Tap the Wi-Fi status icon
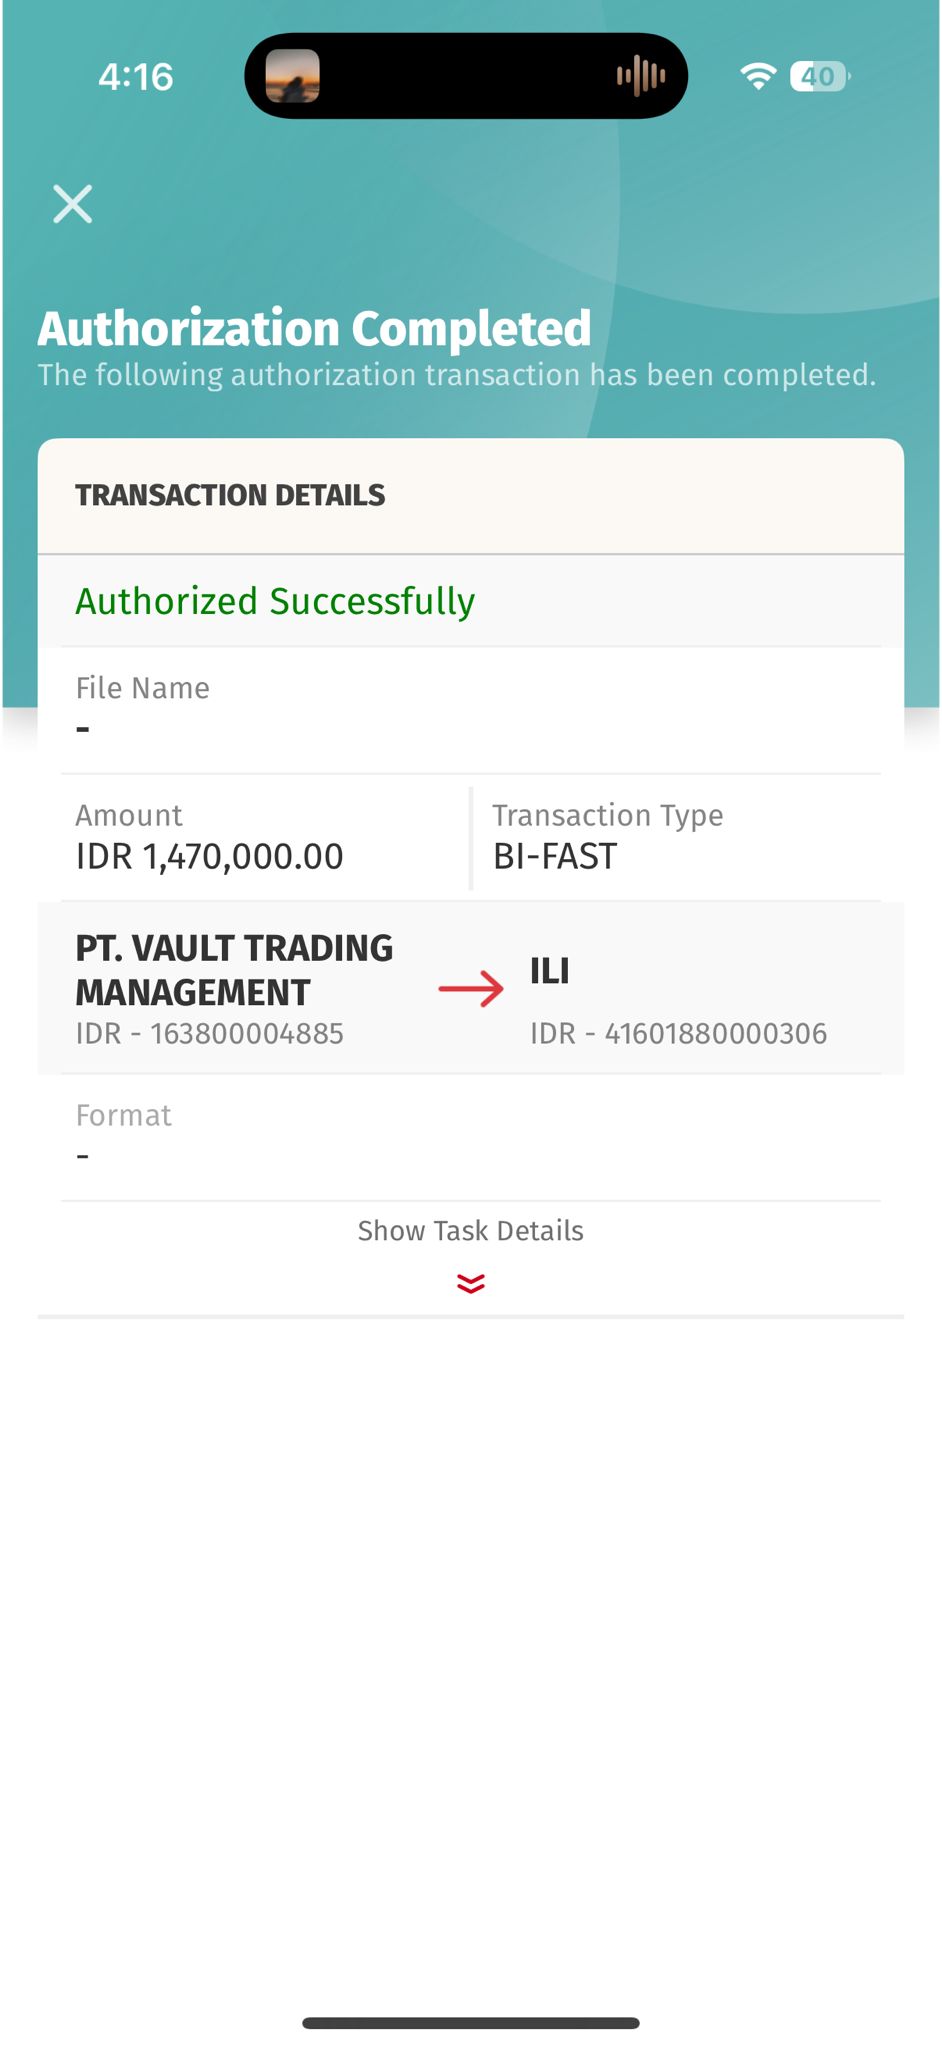The height and width of the screenshot is (2048, 942). click(758, 76)
